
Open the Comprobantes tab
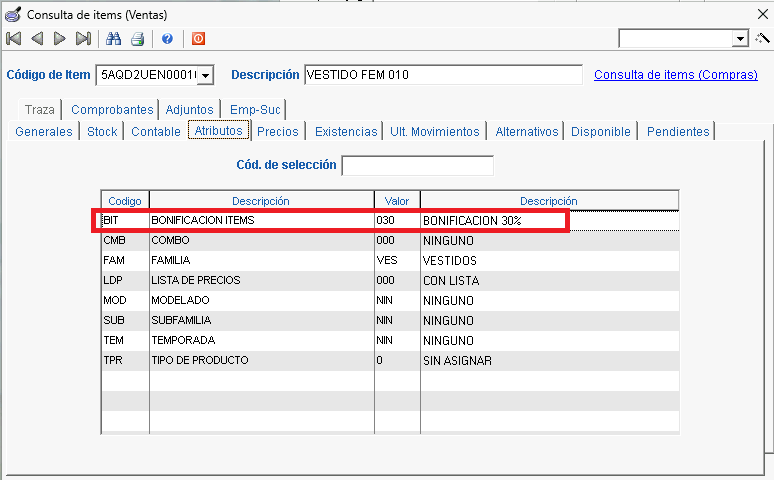pyautogui.click(x=112, y=109)
